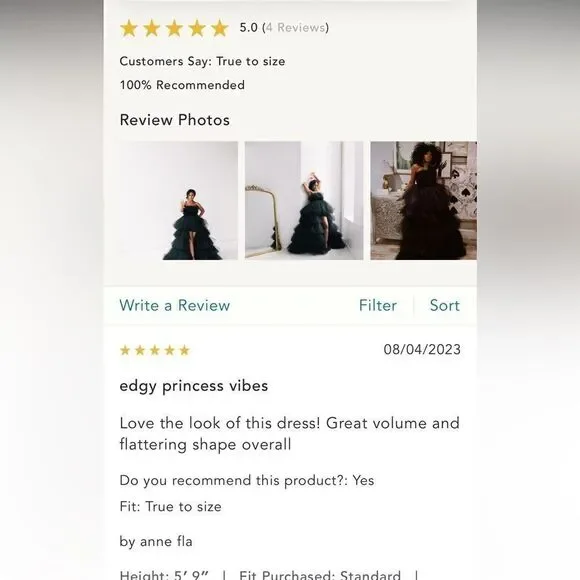Viewport: 580px width, 580px height.
Task: View first review photo of black tulle dress
Action: (179, 200)
